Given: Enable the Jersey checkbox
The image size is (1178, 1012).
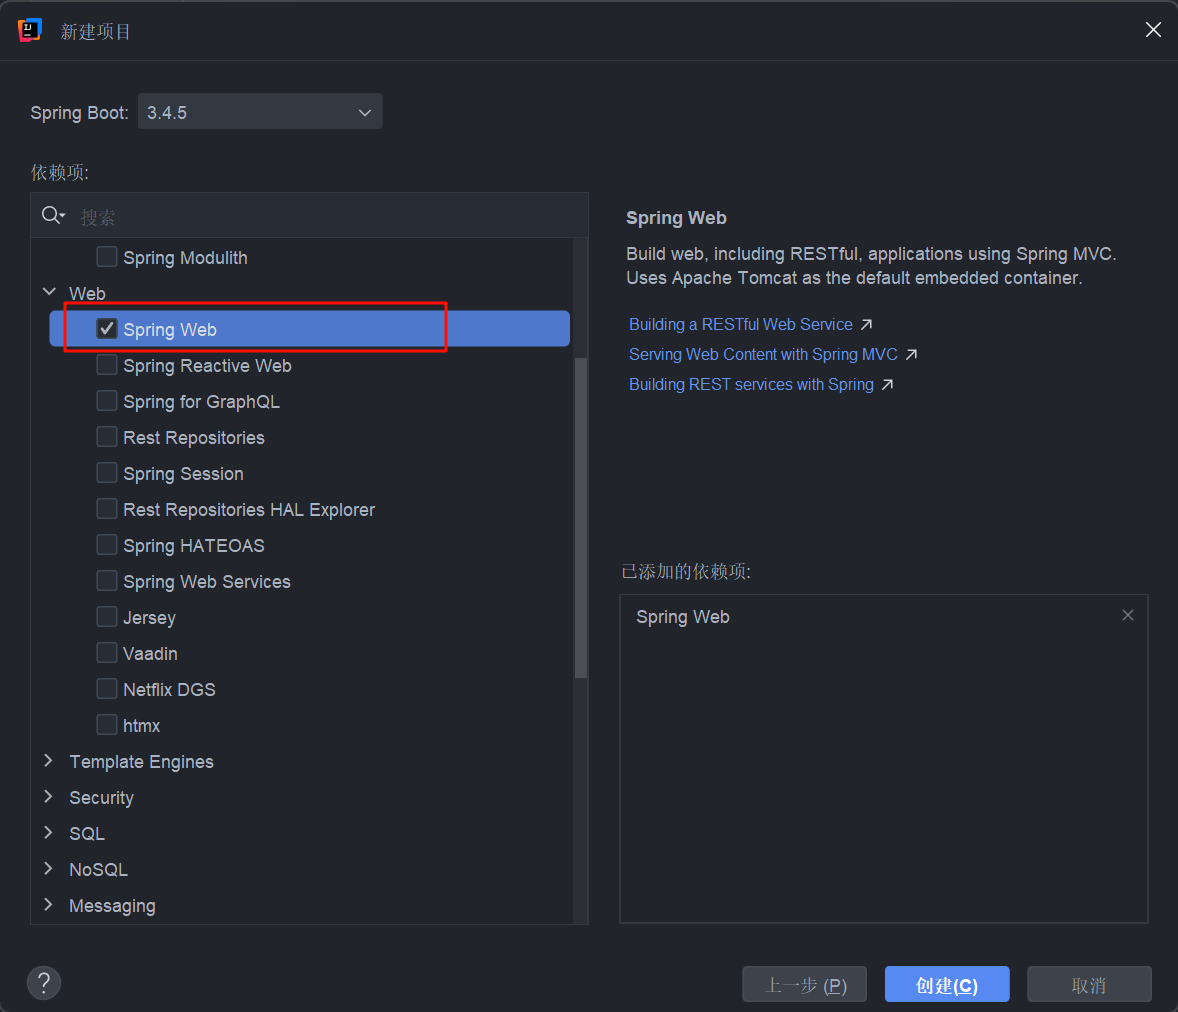Looking at the screenshot, I should (x=107, y=617).
